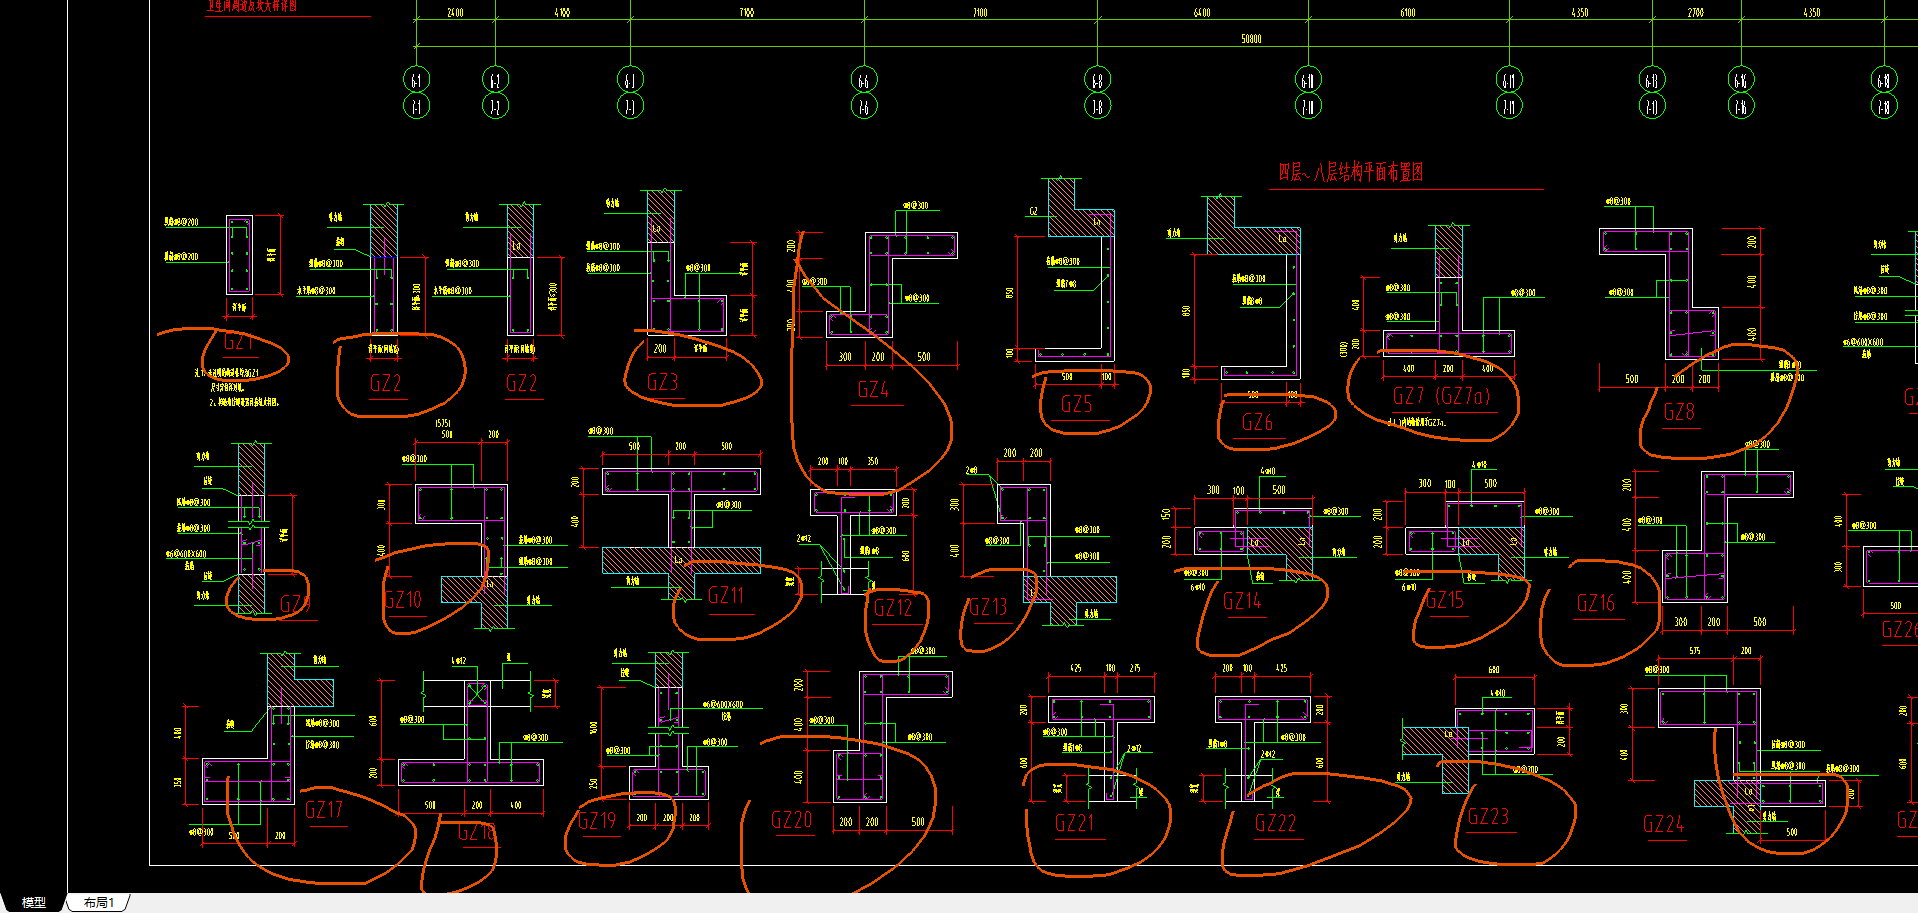Select the 2700 dimension text
Image resolution: width=1918 pixels, height=913 pixels.
(1696, 13)
